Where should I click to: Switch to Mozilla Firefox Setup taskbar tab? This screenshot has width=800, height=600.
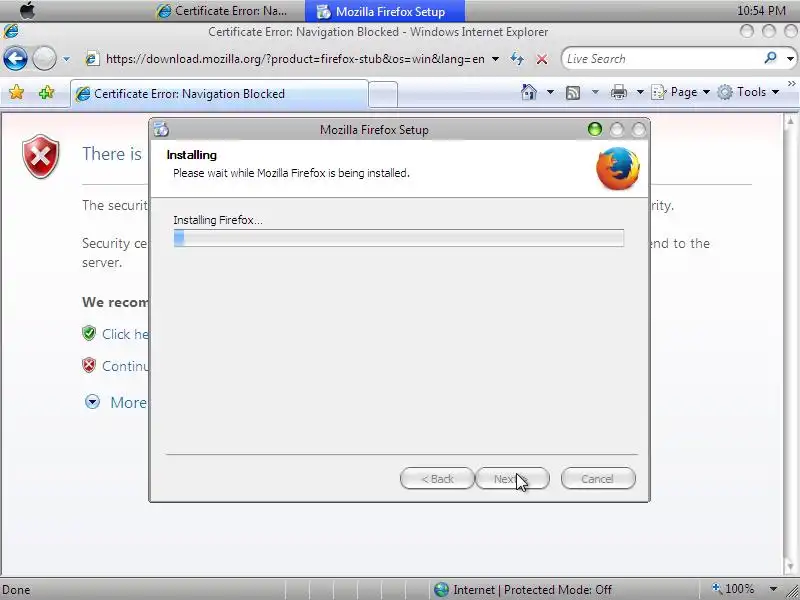pos(385,11)
